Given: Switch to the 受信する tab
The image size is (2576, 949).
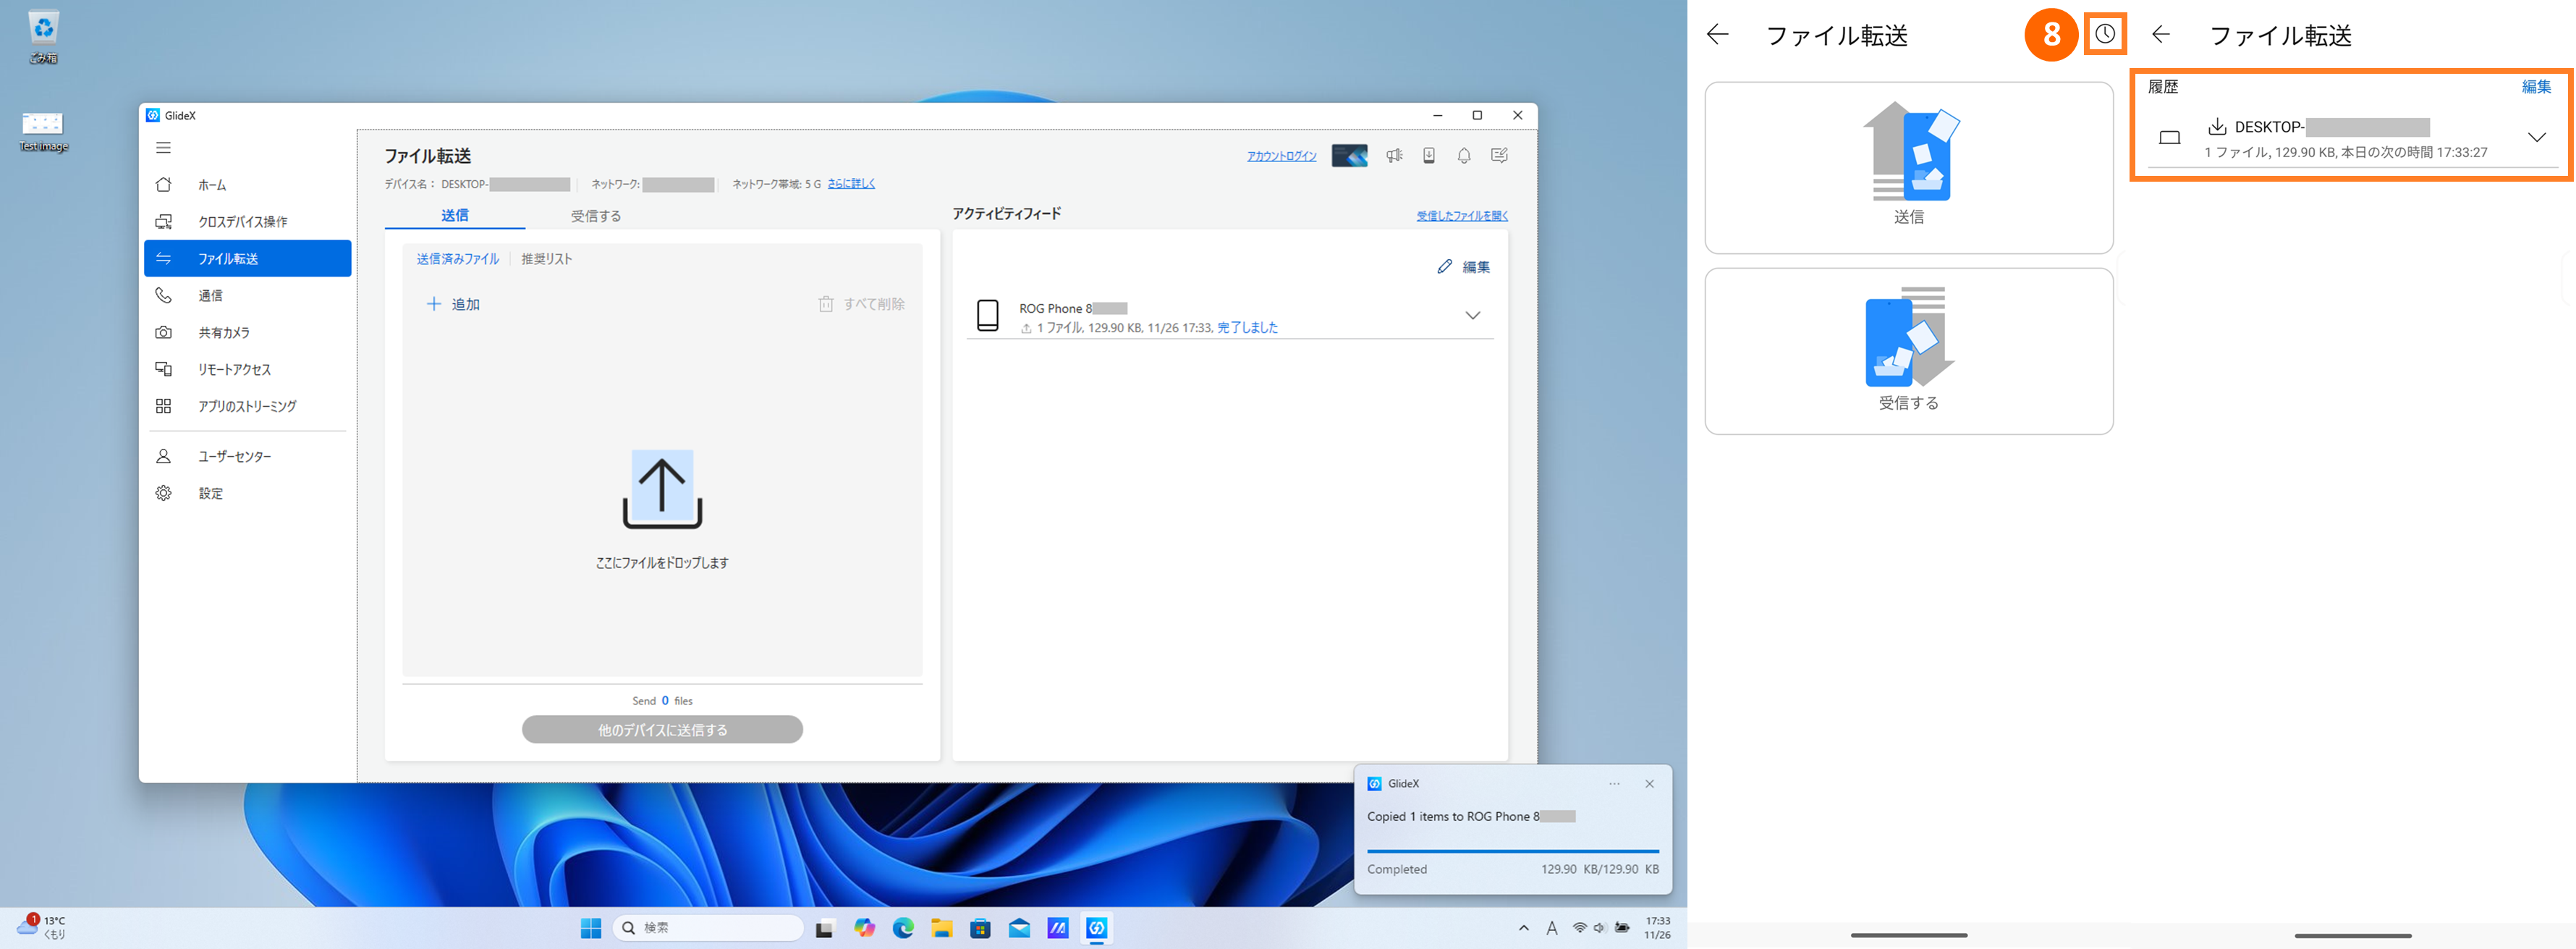Looking at the screenshot, I should (596, 216).
